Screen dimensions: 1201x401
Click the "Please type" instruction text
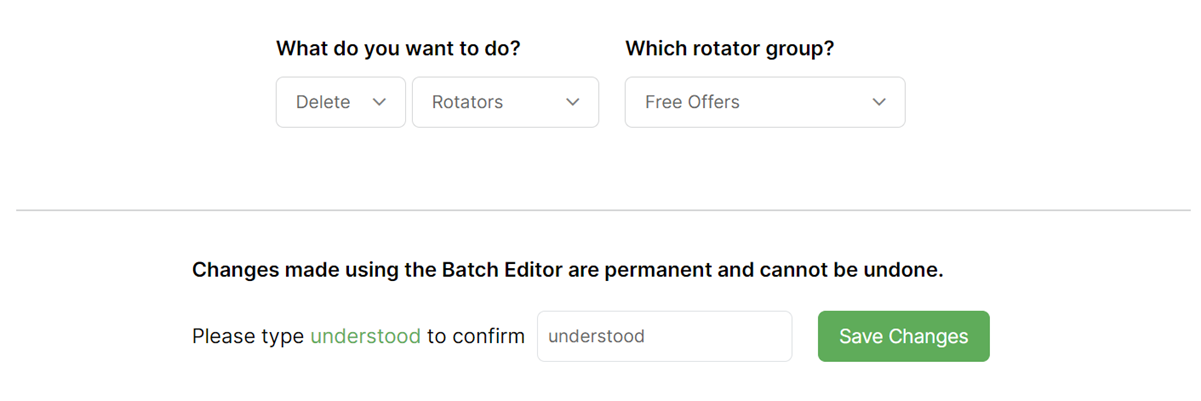click(248, 336)
